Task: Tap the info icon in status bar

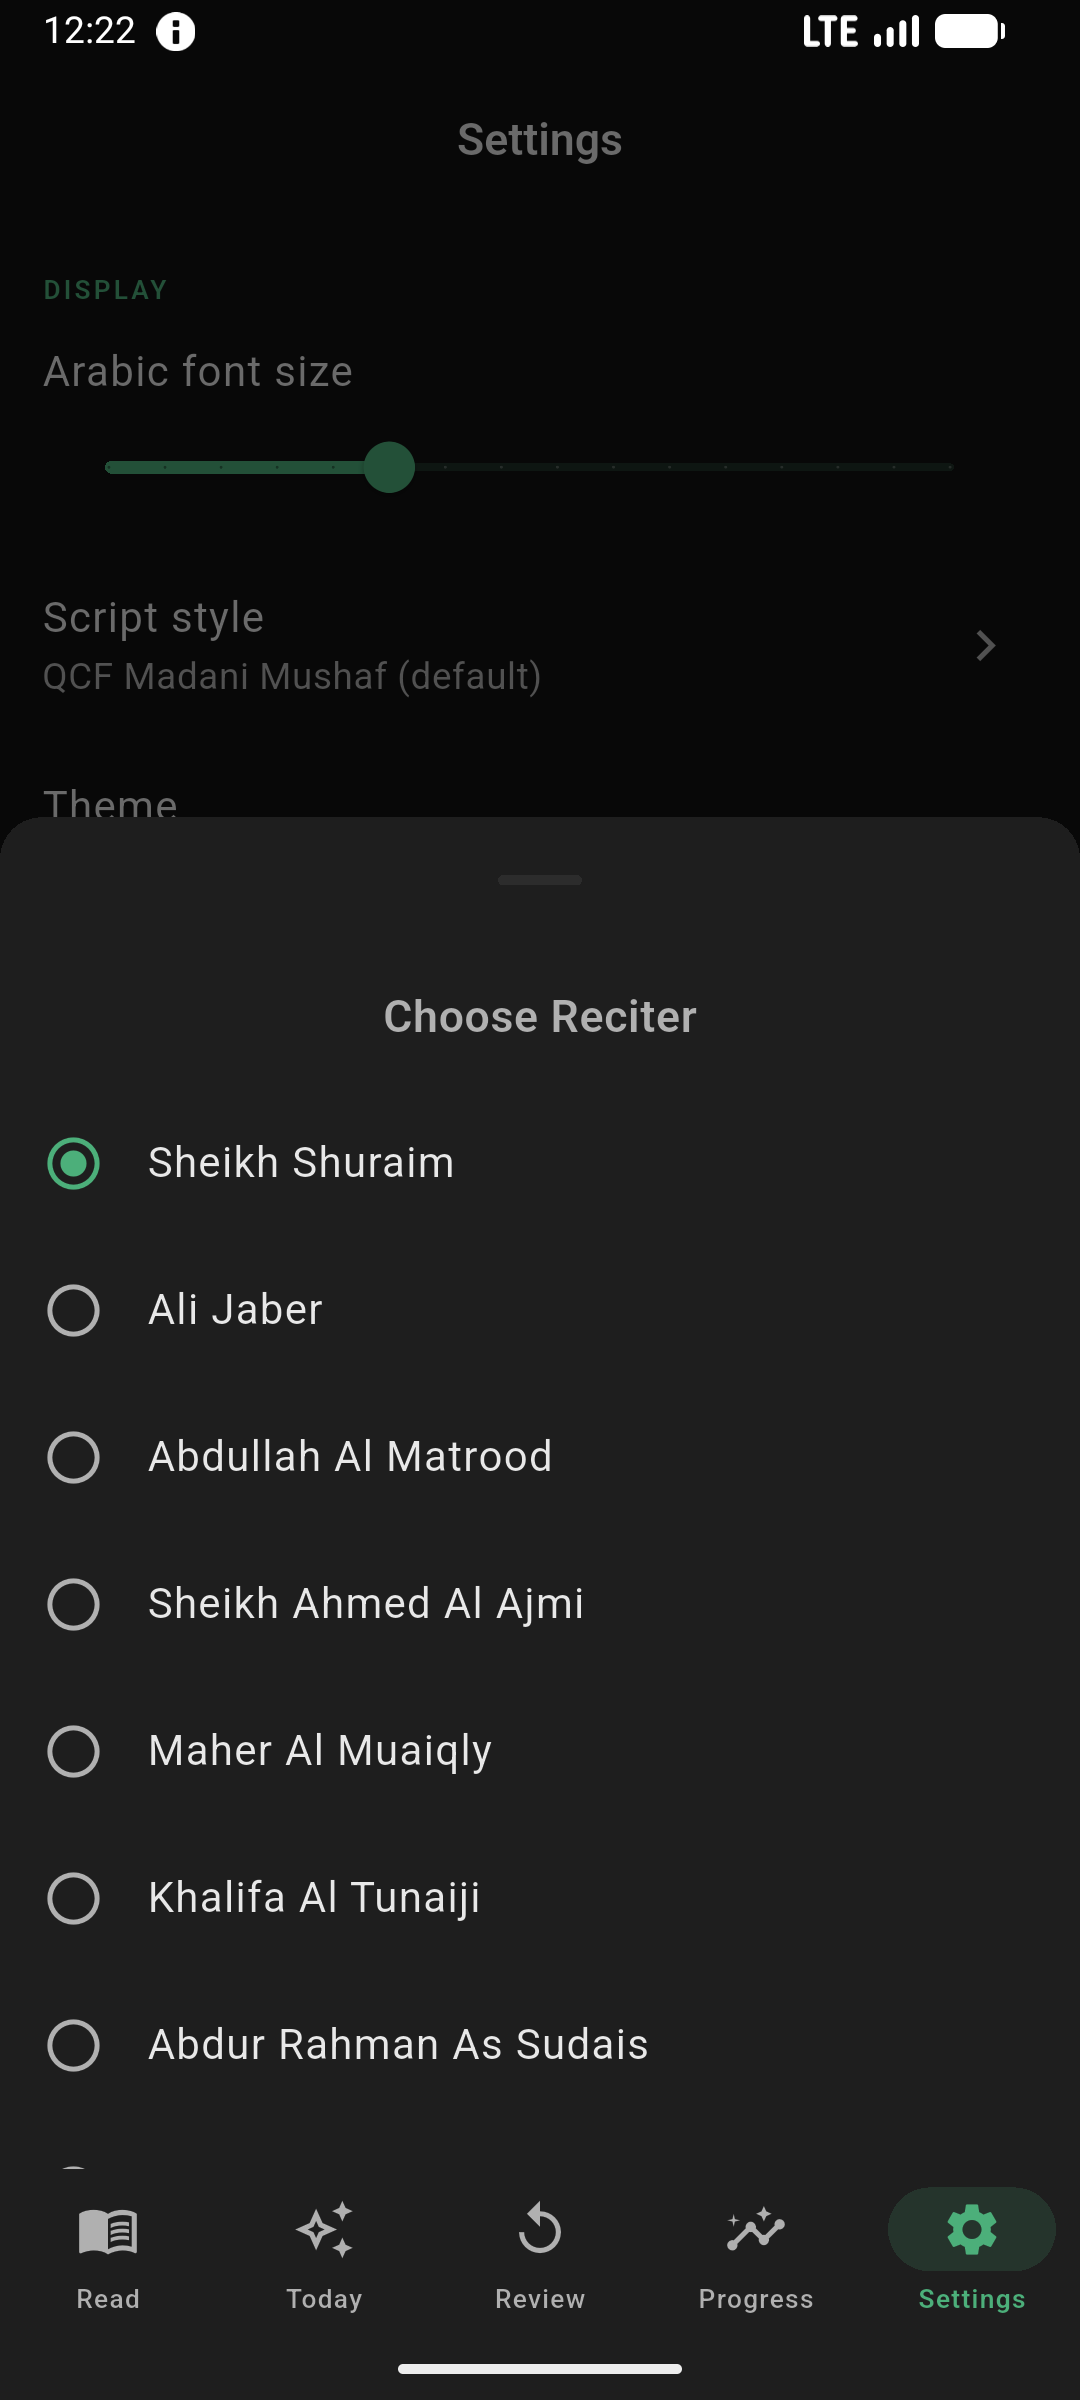Action: pos(175,32)
